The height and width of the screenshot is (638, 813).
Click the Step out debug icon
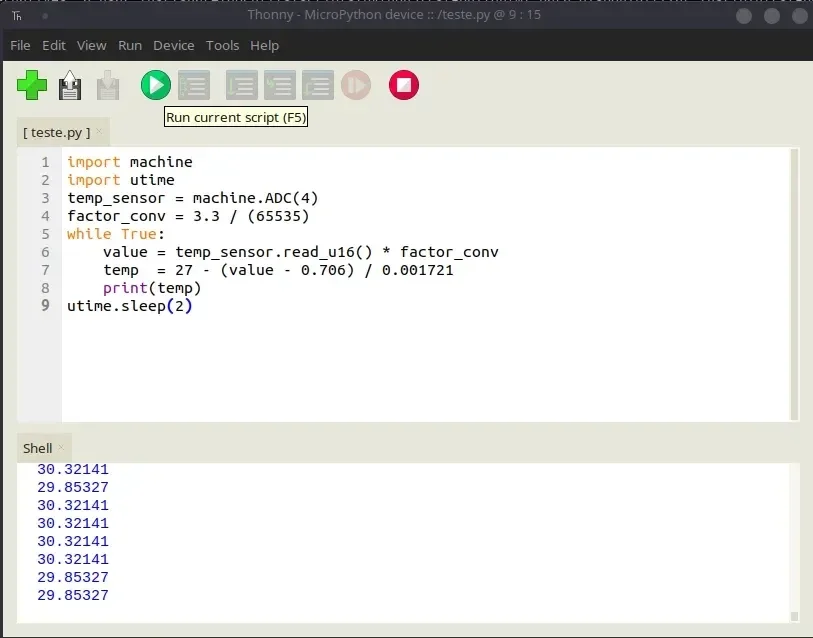(x=318, y=85)
